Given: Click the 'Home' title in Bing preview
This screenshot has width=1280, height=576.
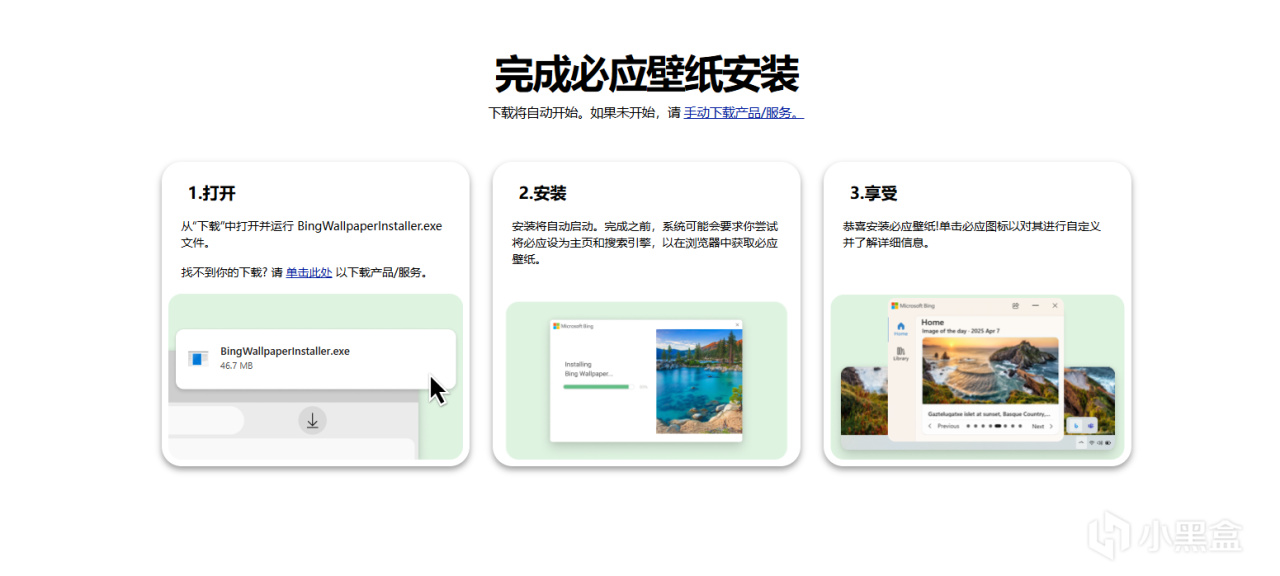Looking at the screenshot, I should [932, 322].
